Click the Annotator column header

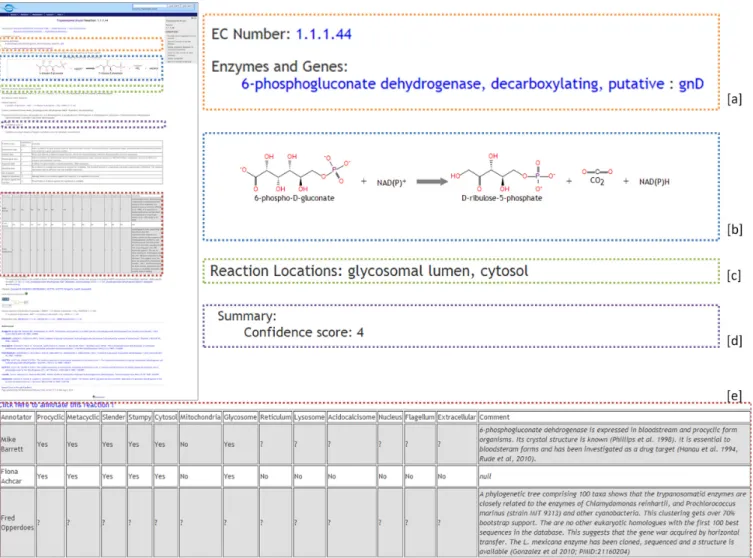pyautogui.click(x=17, y=417)
